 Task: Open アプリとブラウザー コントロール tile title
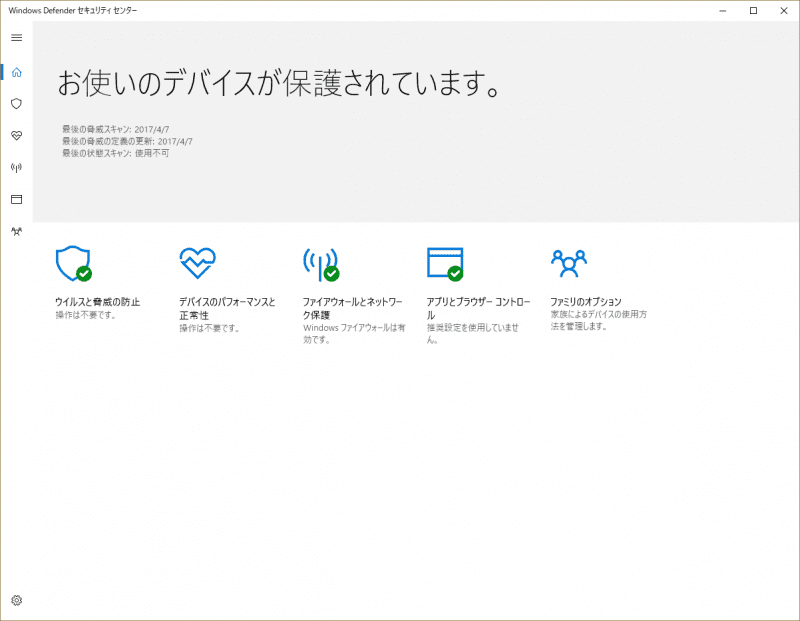click(479, 308)
